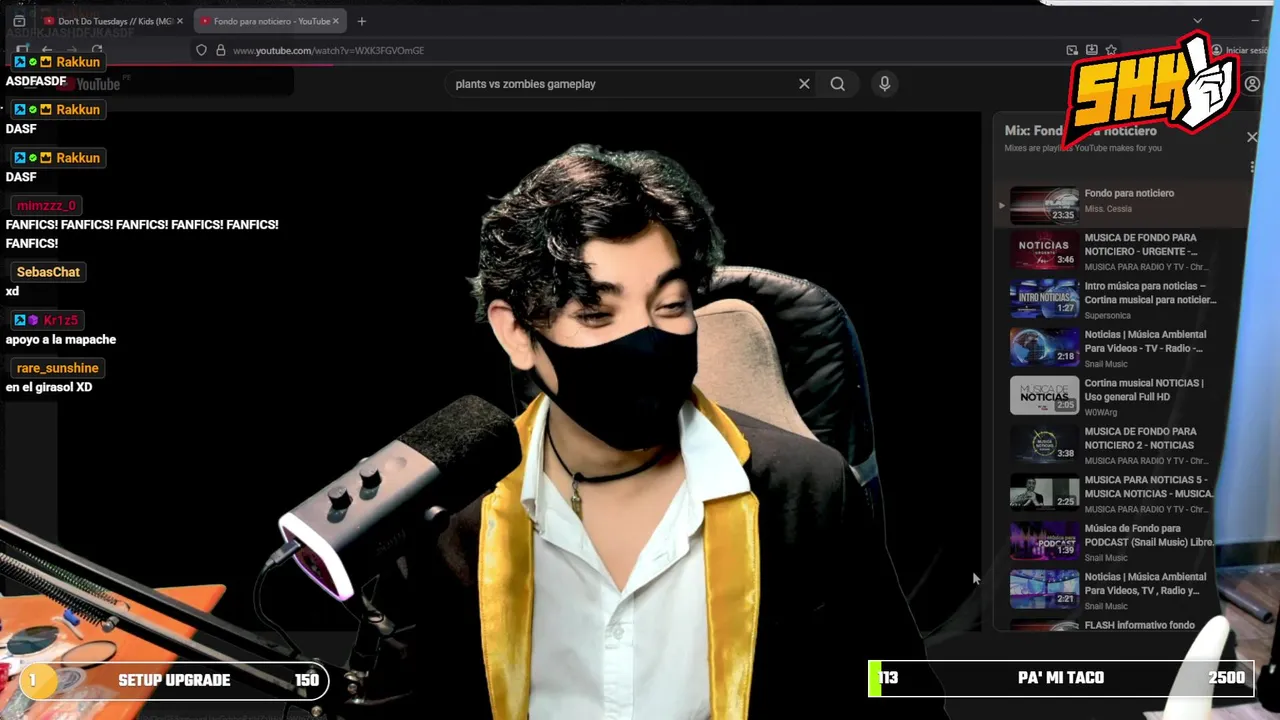
Task: Click the 23:35 video thumbnail in Mix
Action: 1044,204
